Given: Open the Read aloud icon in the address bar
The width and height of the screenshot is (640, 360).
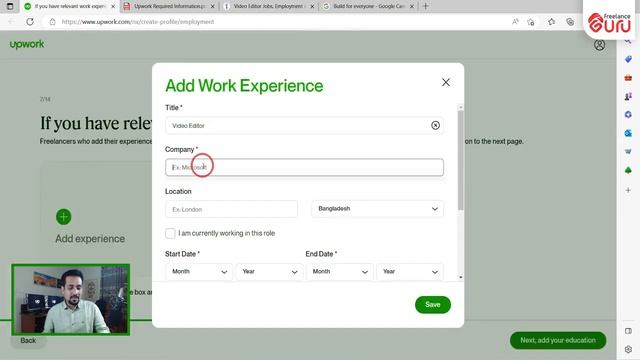Looking at the screenshot, I should [x=515, y=22].
